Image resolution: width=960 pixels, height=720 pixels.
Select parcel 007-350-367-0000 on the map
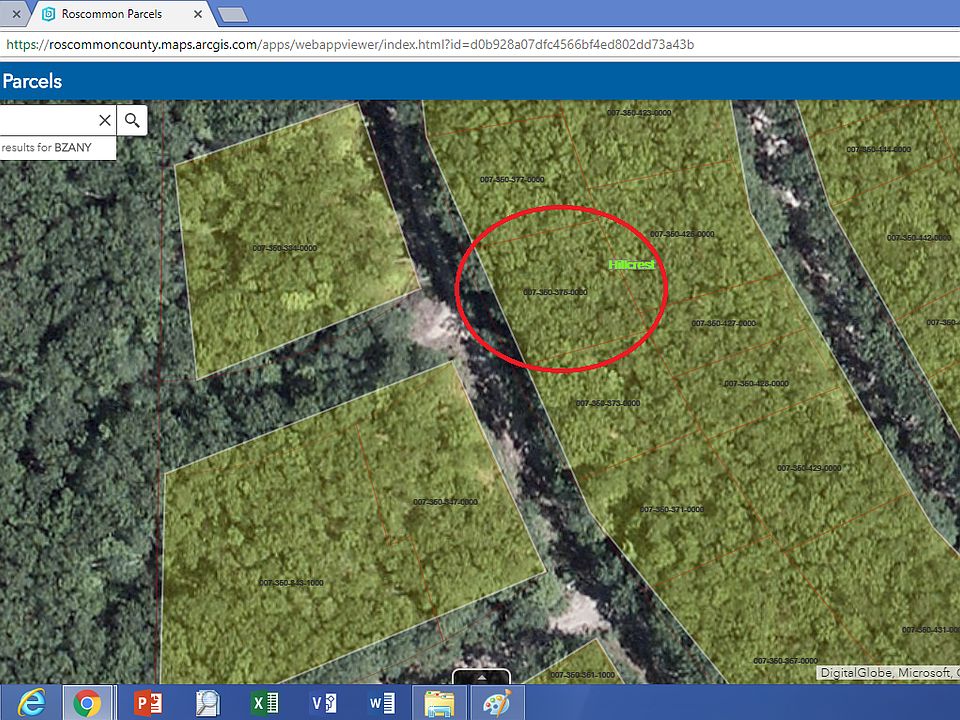pos(786,661)
